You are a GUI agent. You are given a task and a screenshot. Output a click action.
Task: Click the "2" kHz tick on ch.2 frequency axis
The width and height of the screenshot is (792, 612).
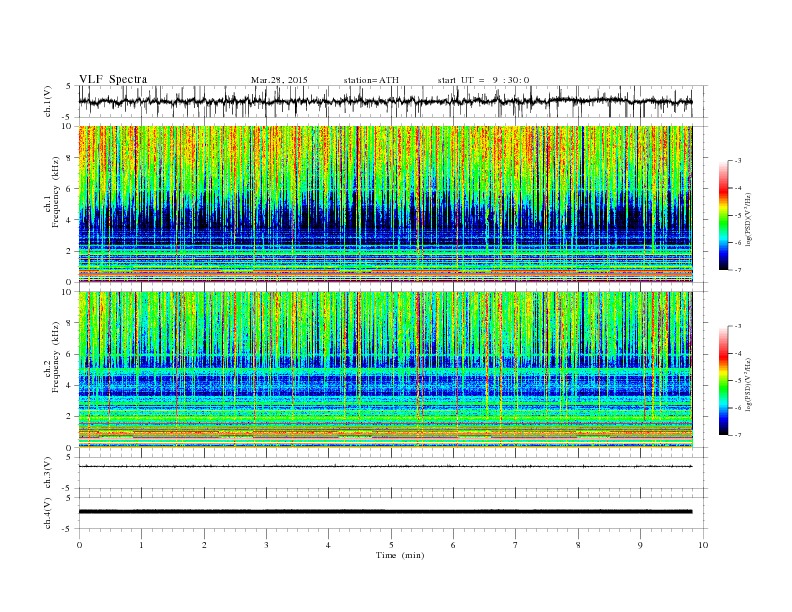70,417
